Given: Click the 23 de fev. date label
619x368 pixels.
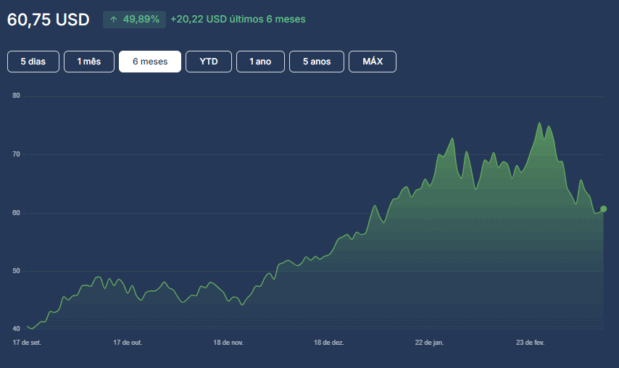Looking at the screenshot, I should [x=530, y=342].
